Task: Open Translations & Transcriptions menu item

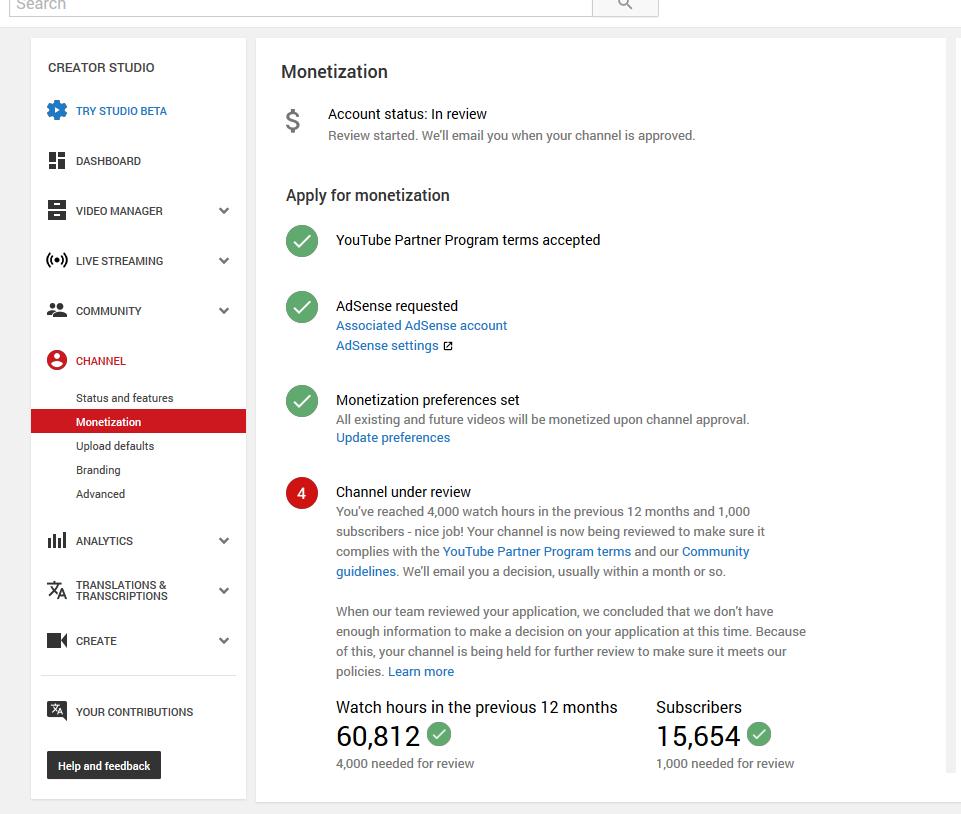Action: coord(121,590)
